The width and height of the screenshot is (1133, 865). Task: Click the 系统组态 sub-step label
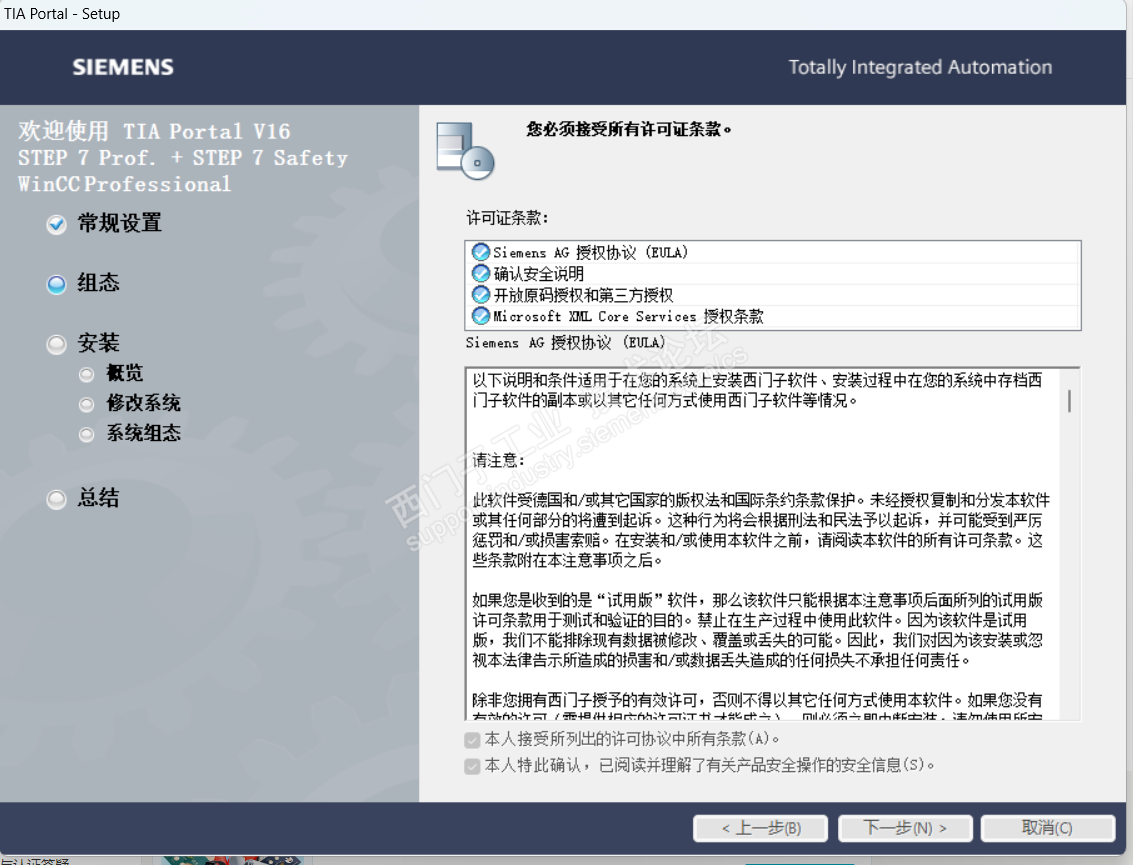(x=143, y=433)
